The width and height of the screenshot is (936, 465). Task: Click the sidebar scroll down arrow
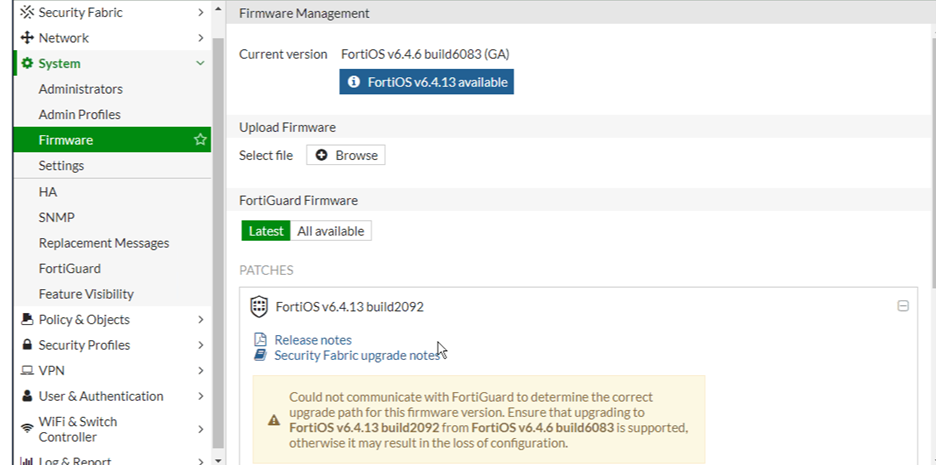(x=219, y=460)
